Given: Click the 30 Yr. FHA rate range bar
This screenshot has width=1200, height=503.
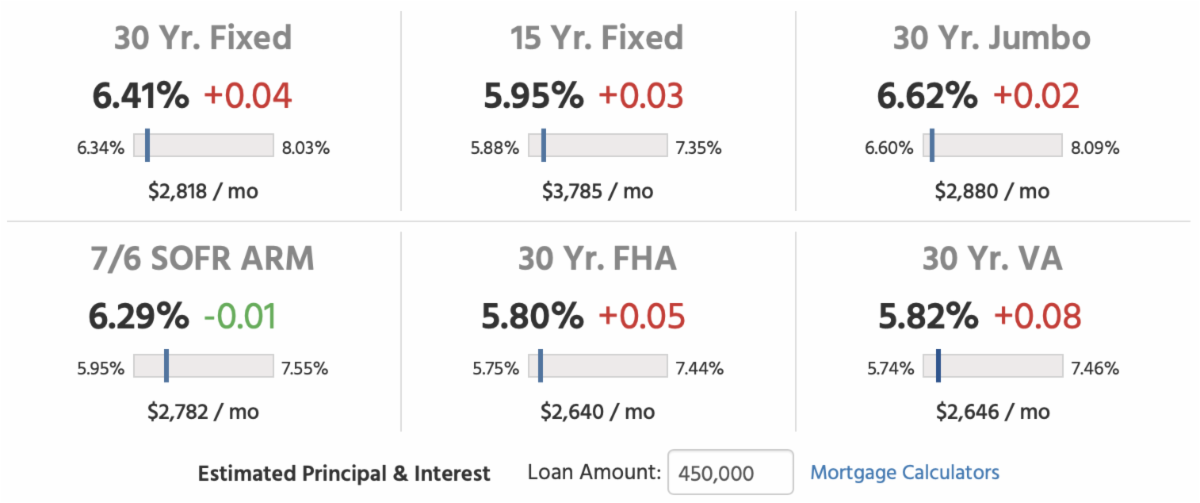Looking at the screenshot, I should click(597, 367).
